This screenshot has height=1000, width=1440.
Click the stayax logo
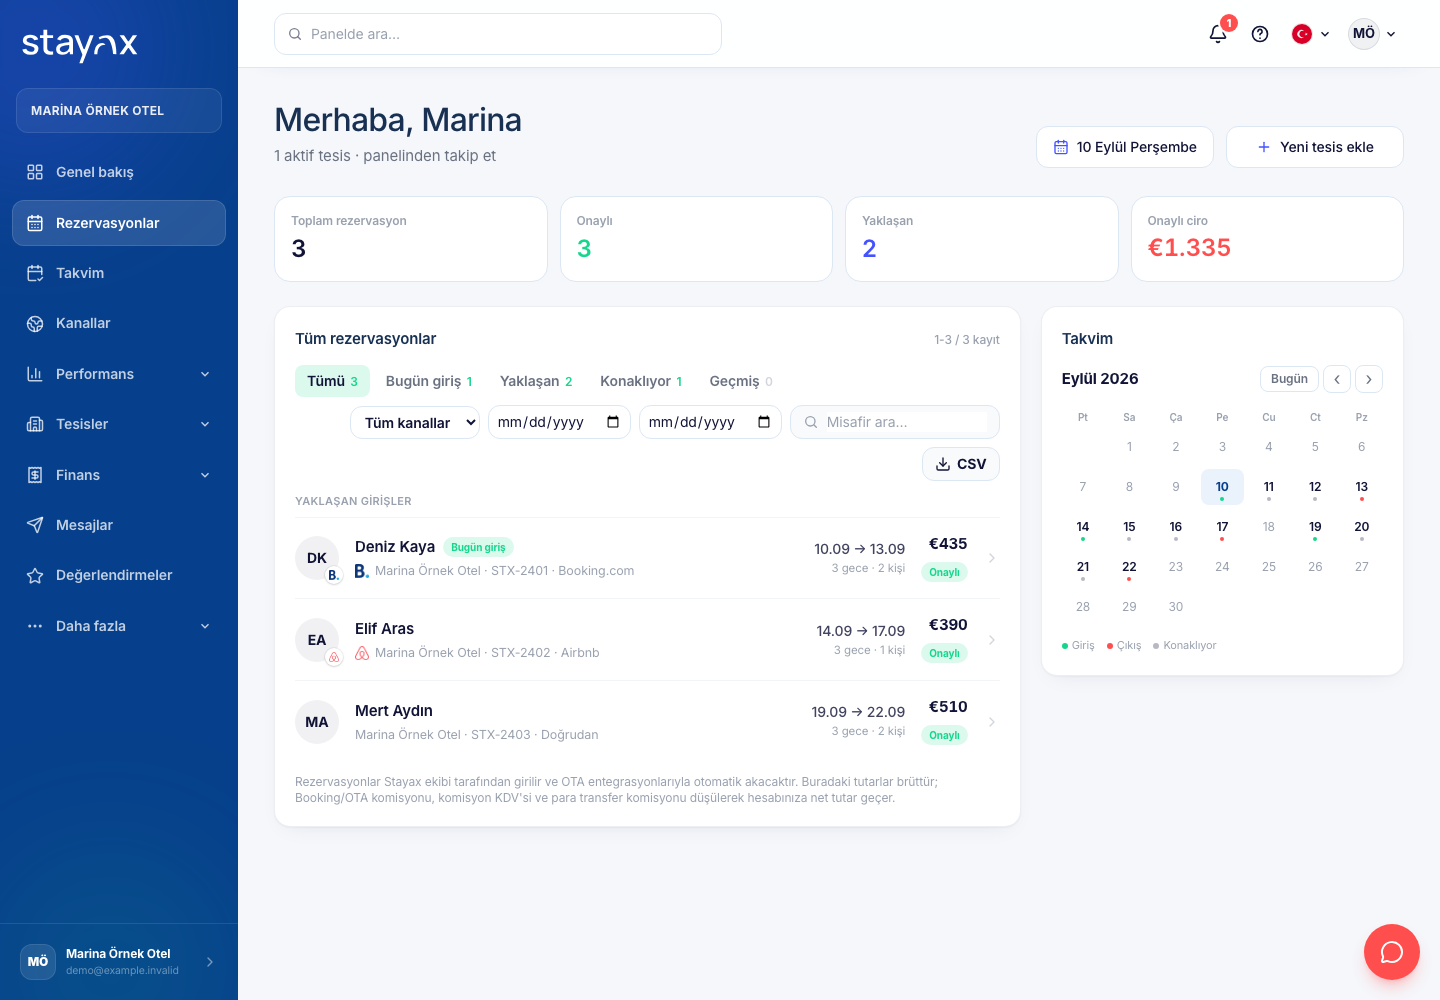[80, 44]
